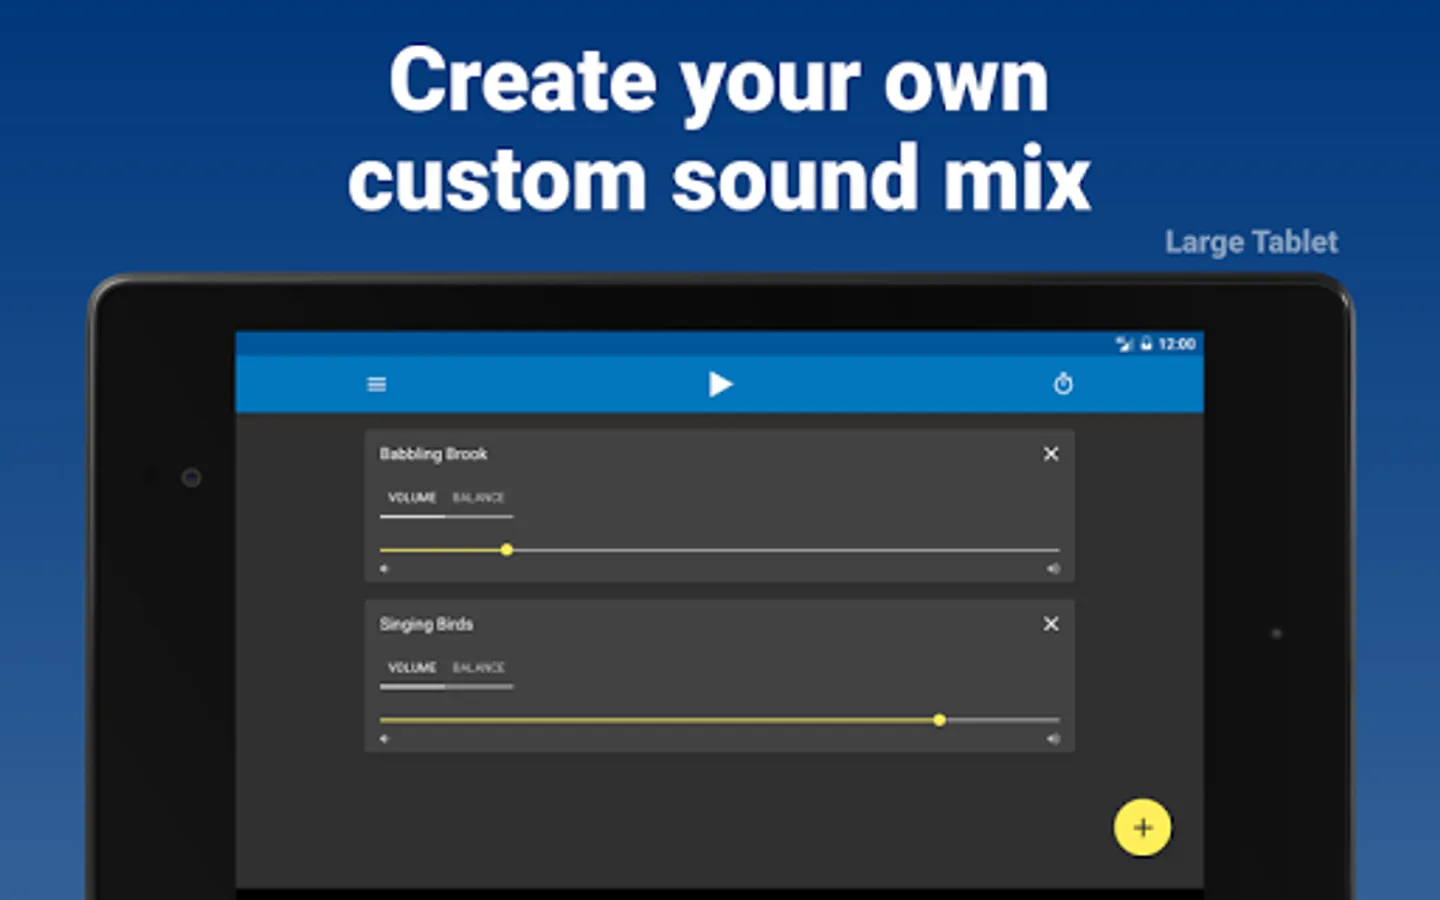
Task: Click the Singing Birds card title
Action: point(426,624)
